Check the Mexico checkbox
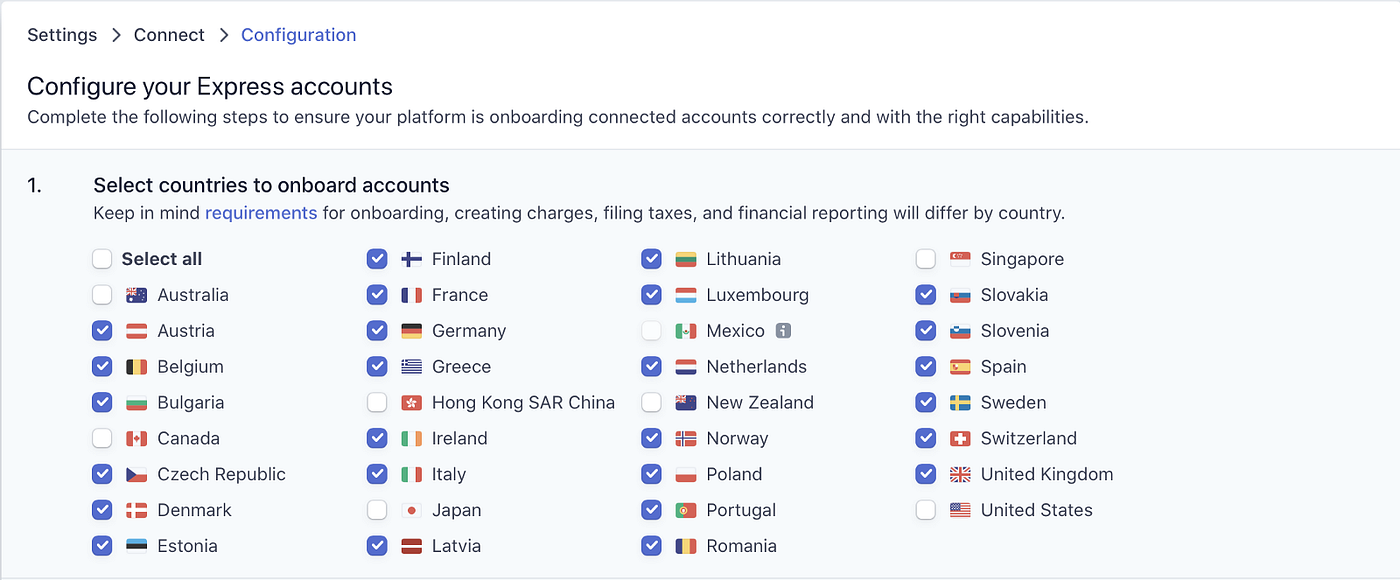This screenshot has width=1400, height=580. click(651, 330)
